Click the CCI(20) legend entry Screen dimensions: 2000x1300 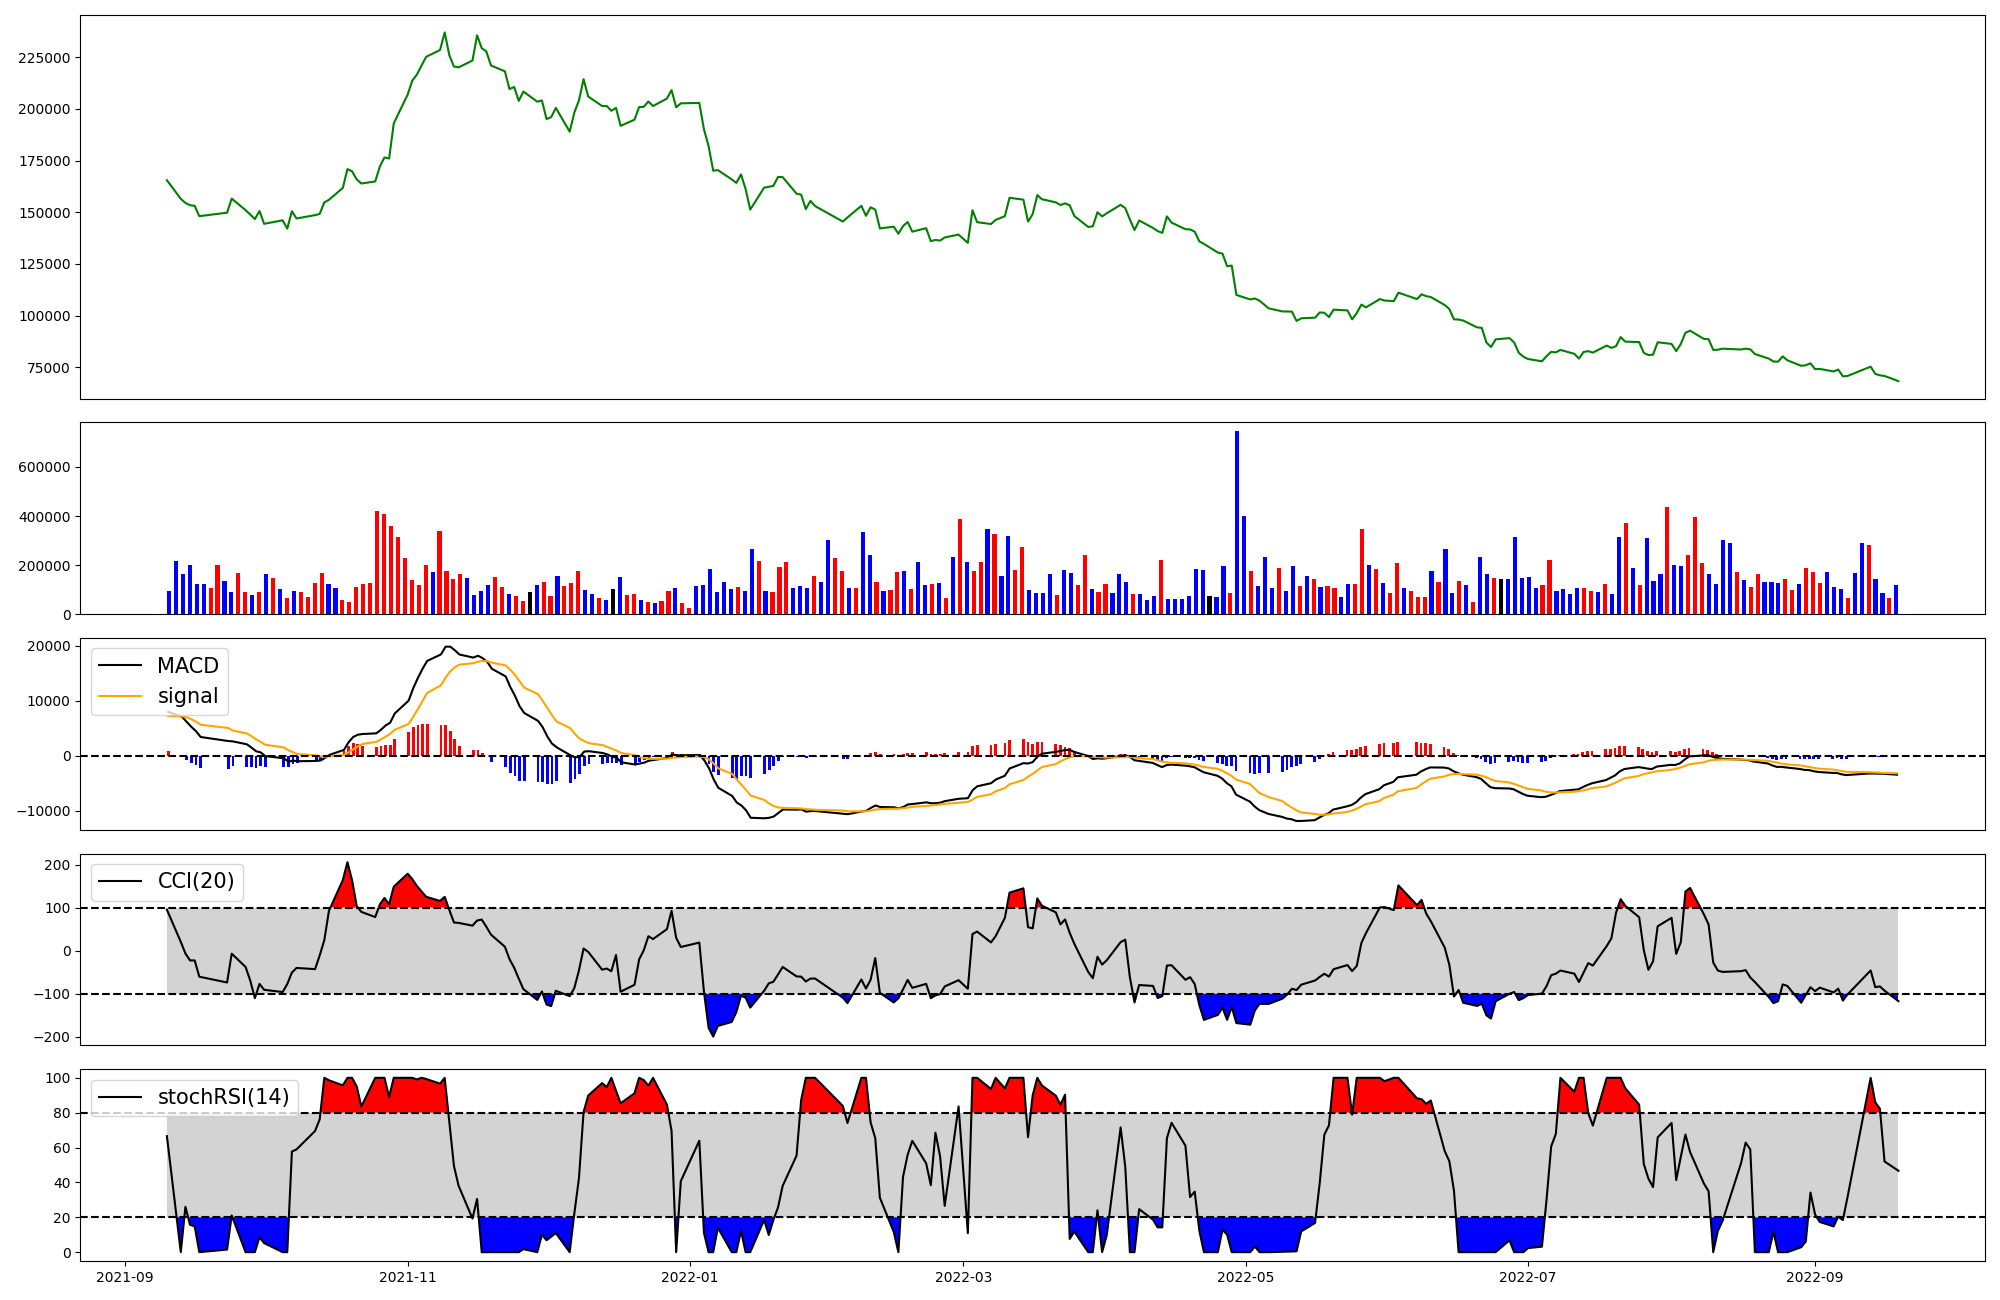click(x=196, y=881)
